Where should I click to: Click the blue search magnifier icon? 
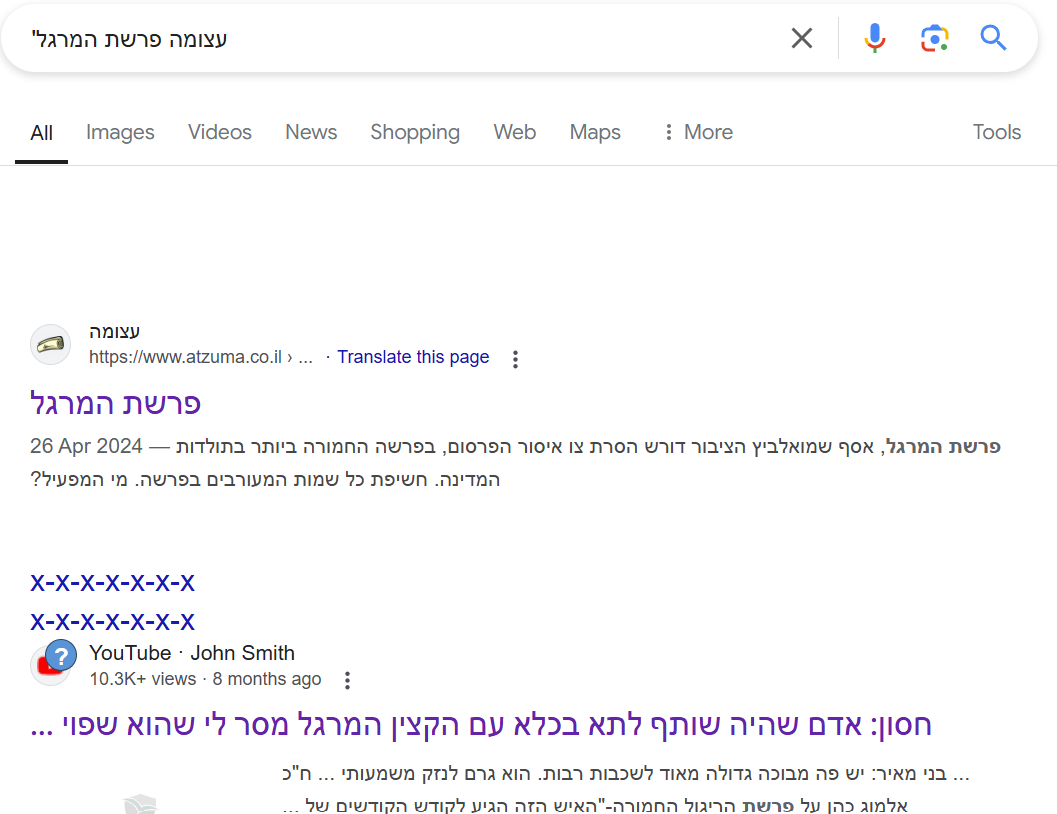coord(992,37)
